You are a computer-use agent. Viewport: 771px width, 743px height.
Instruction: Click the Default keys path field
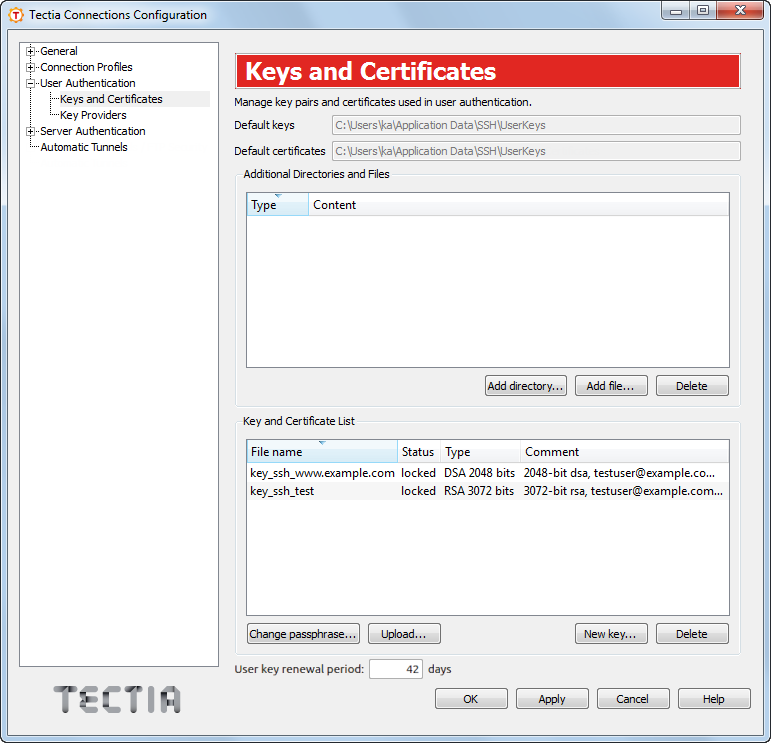(536, 125)
